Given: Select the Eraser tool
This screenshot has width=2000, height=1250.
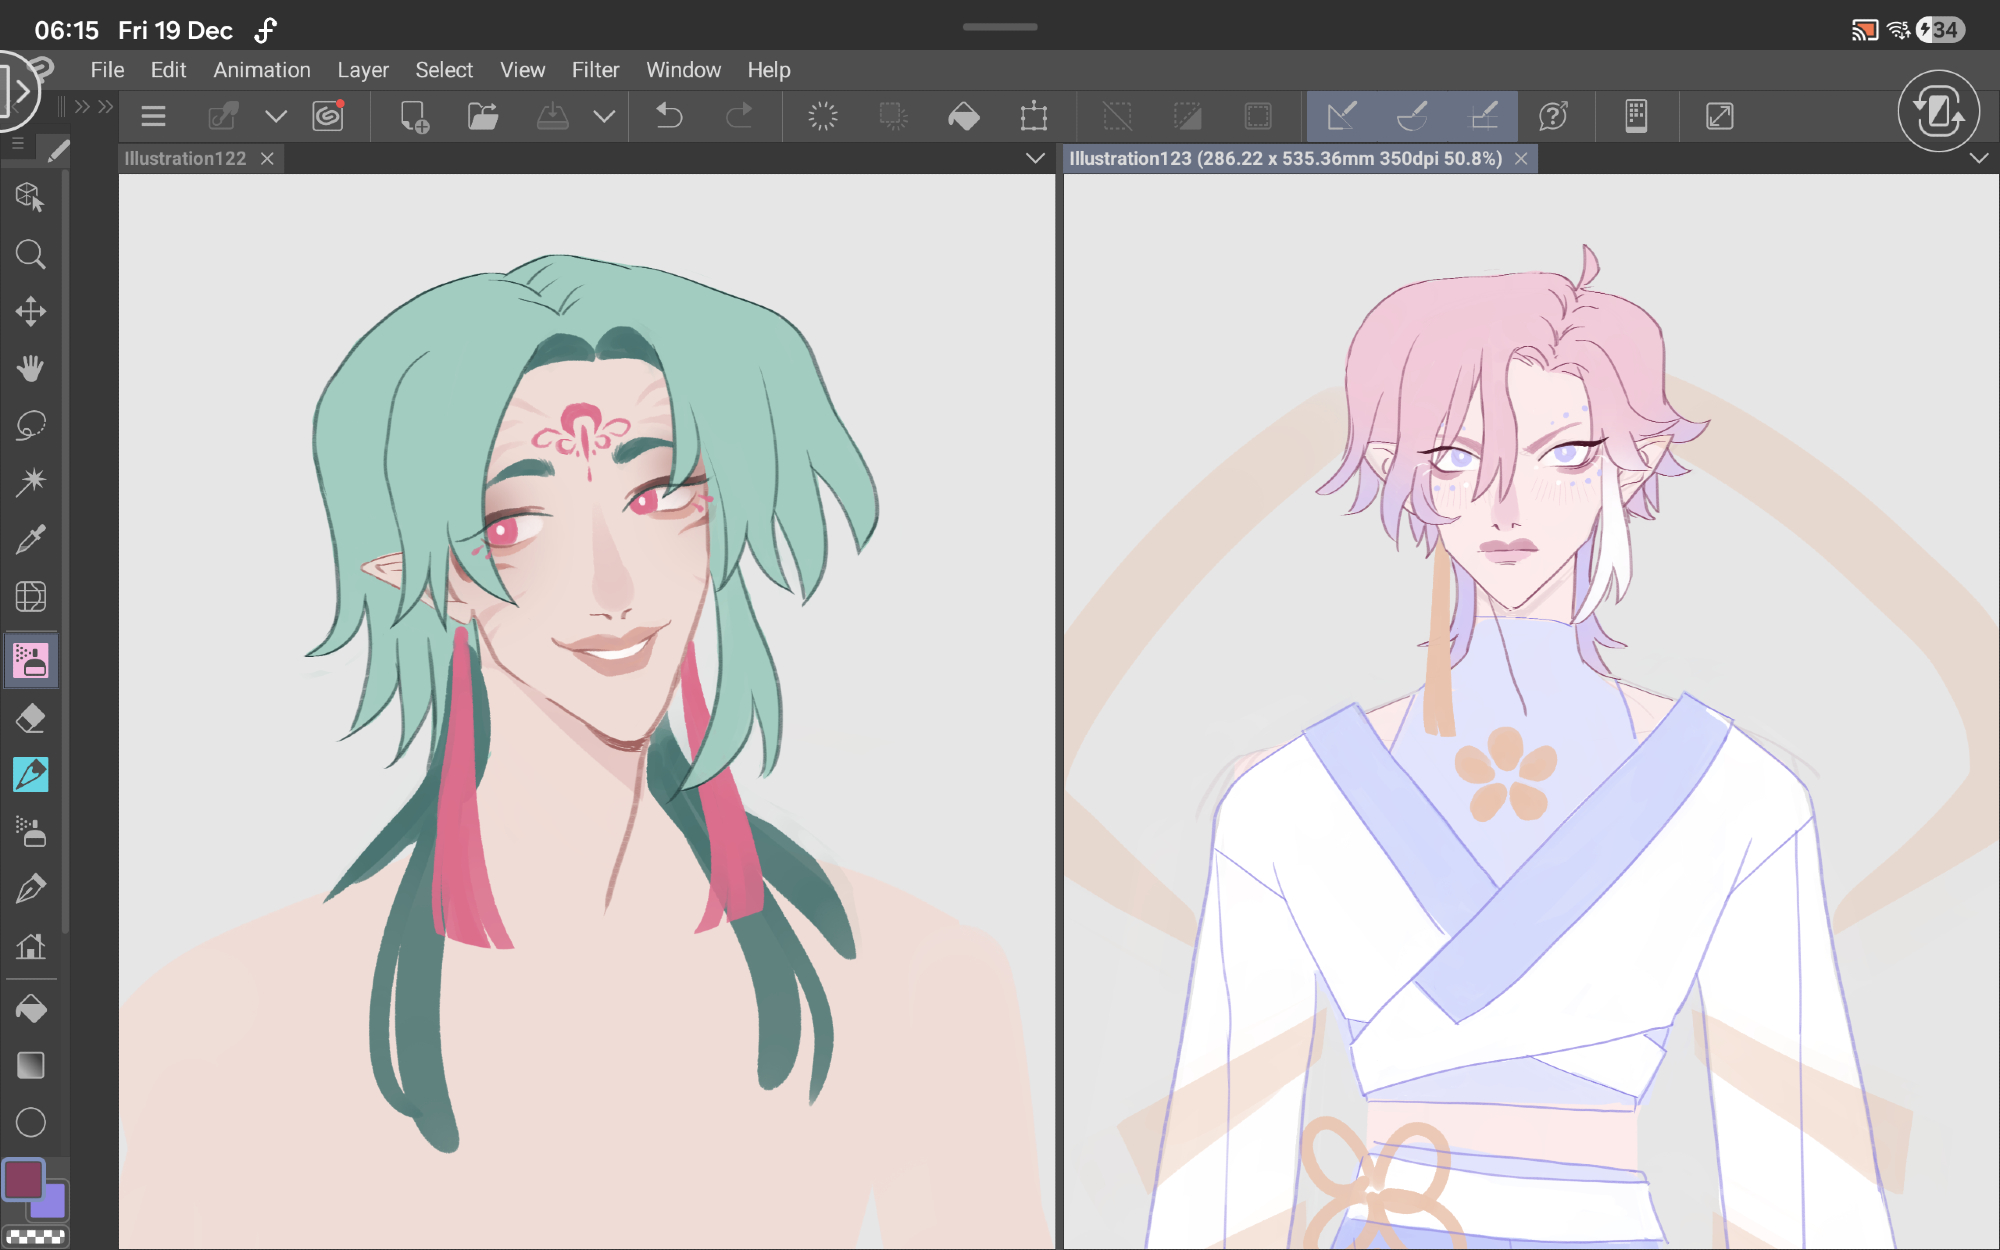Looking at the screenshot, I should tap(30, 718).
